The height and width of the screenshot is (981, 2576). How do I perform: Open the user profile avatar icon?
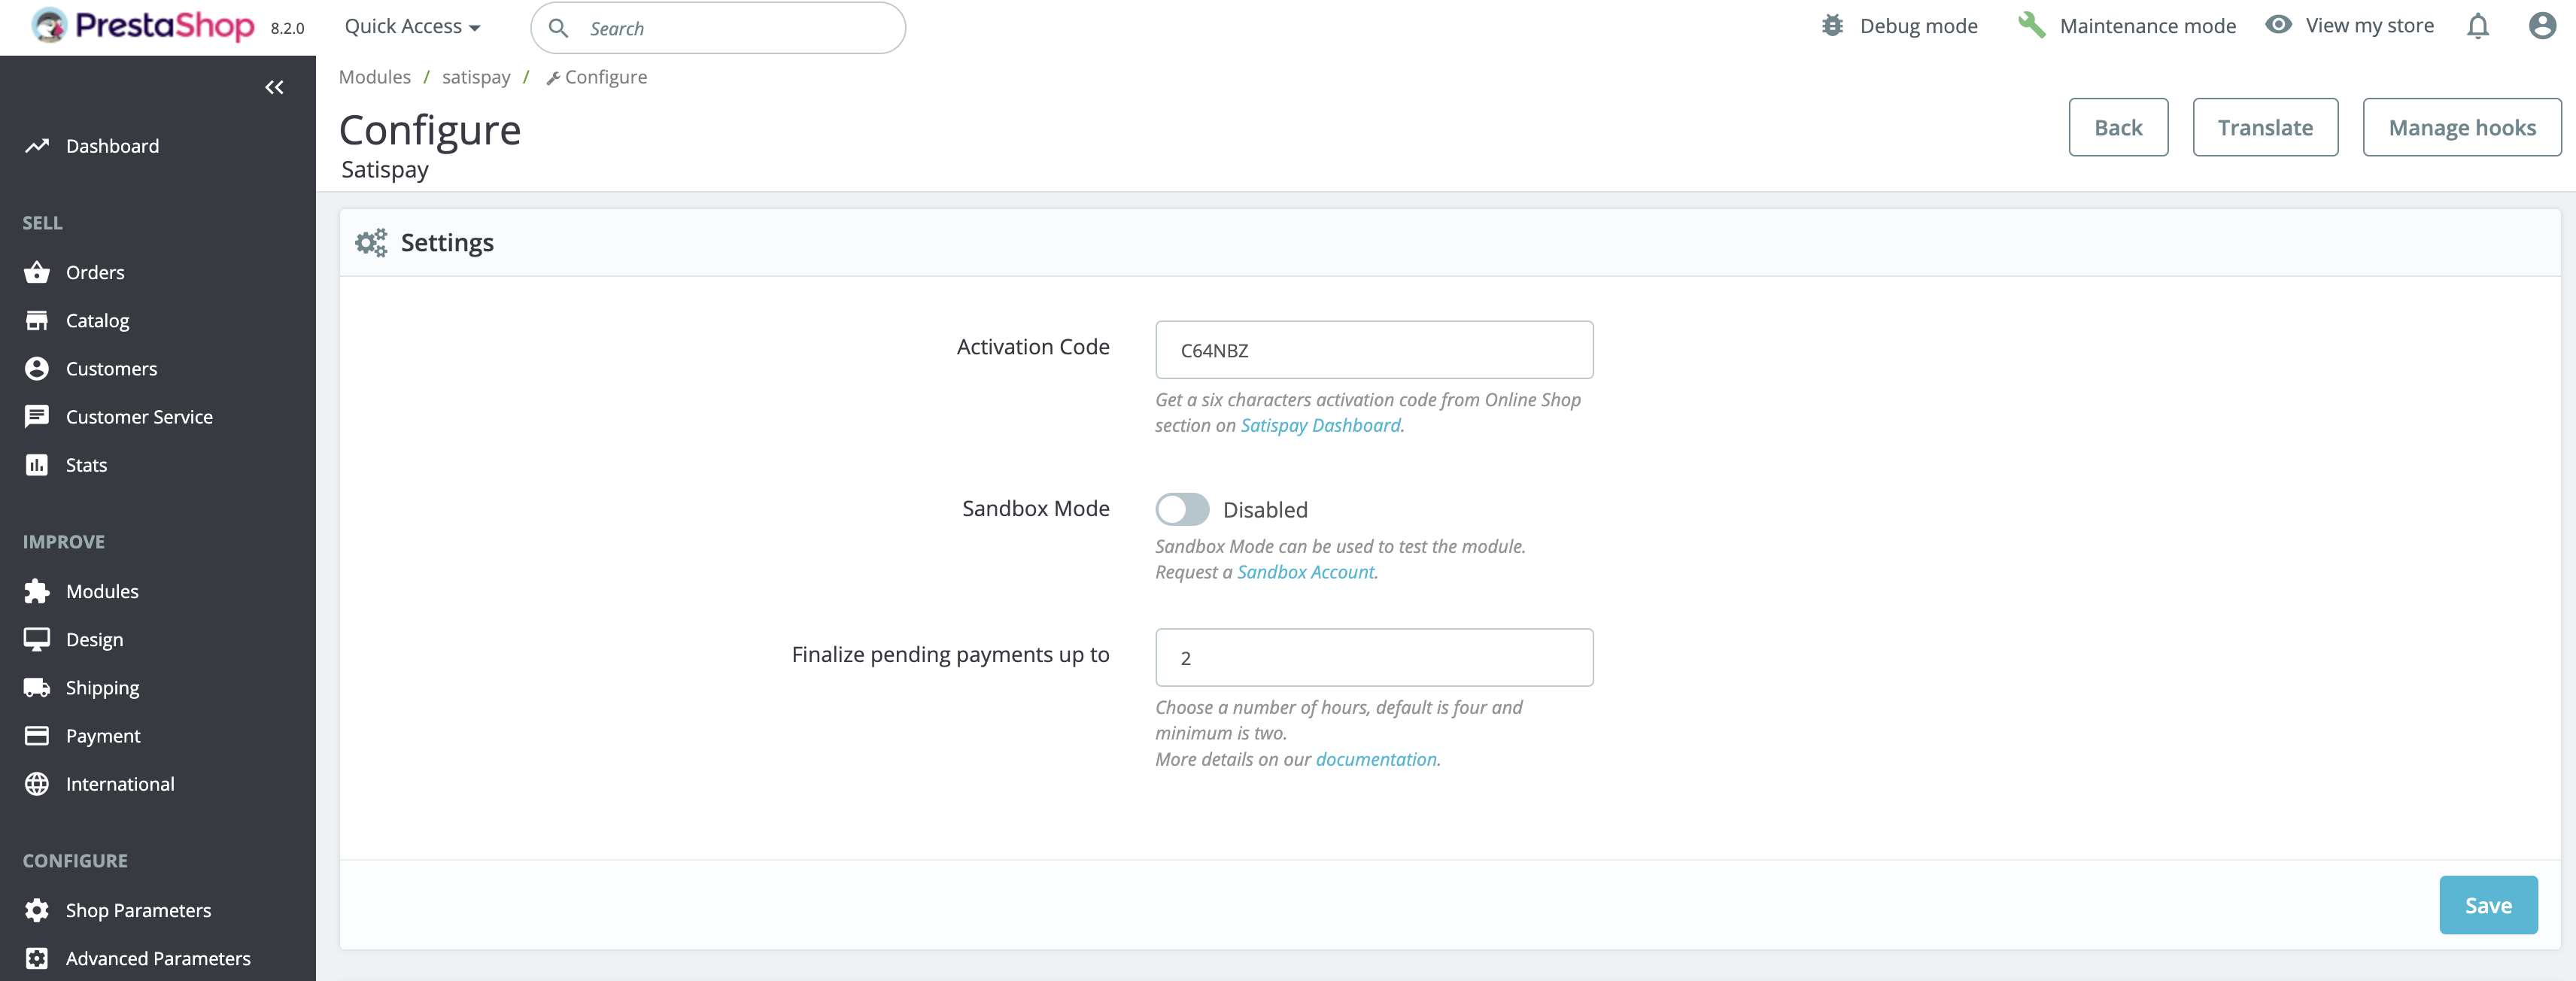pos(2541,26)
